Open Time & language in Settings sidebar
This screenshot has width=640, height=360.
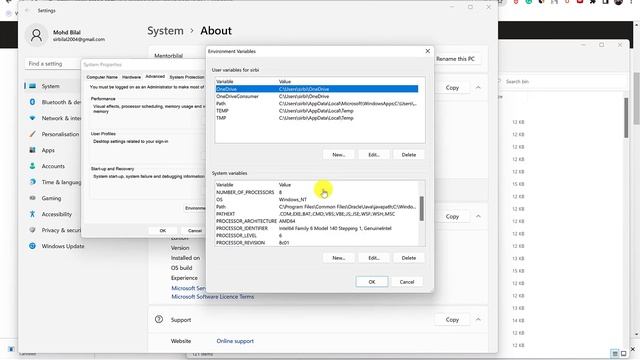[x=53, y=182]
